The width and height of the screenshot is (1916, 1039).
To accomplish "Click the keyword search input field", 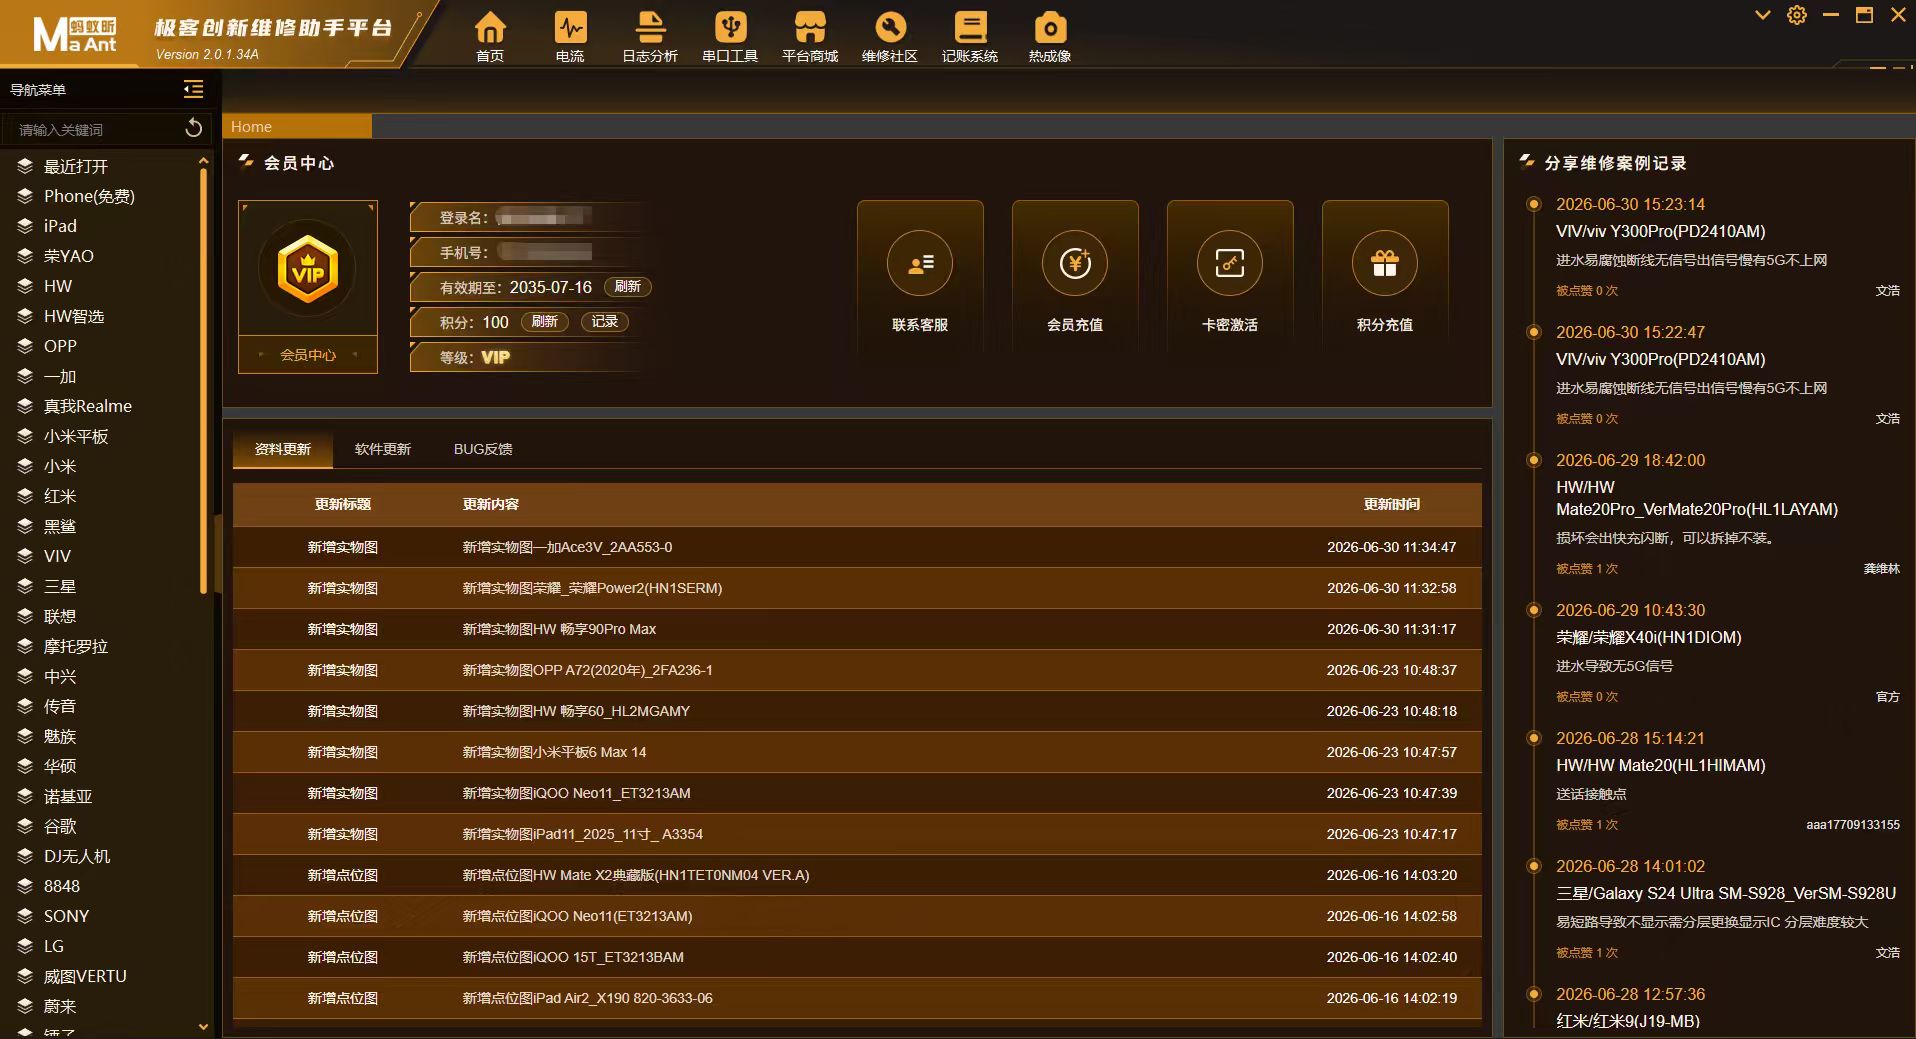I will click(x=95, y=129).
